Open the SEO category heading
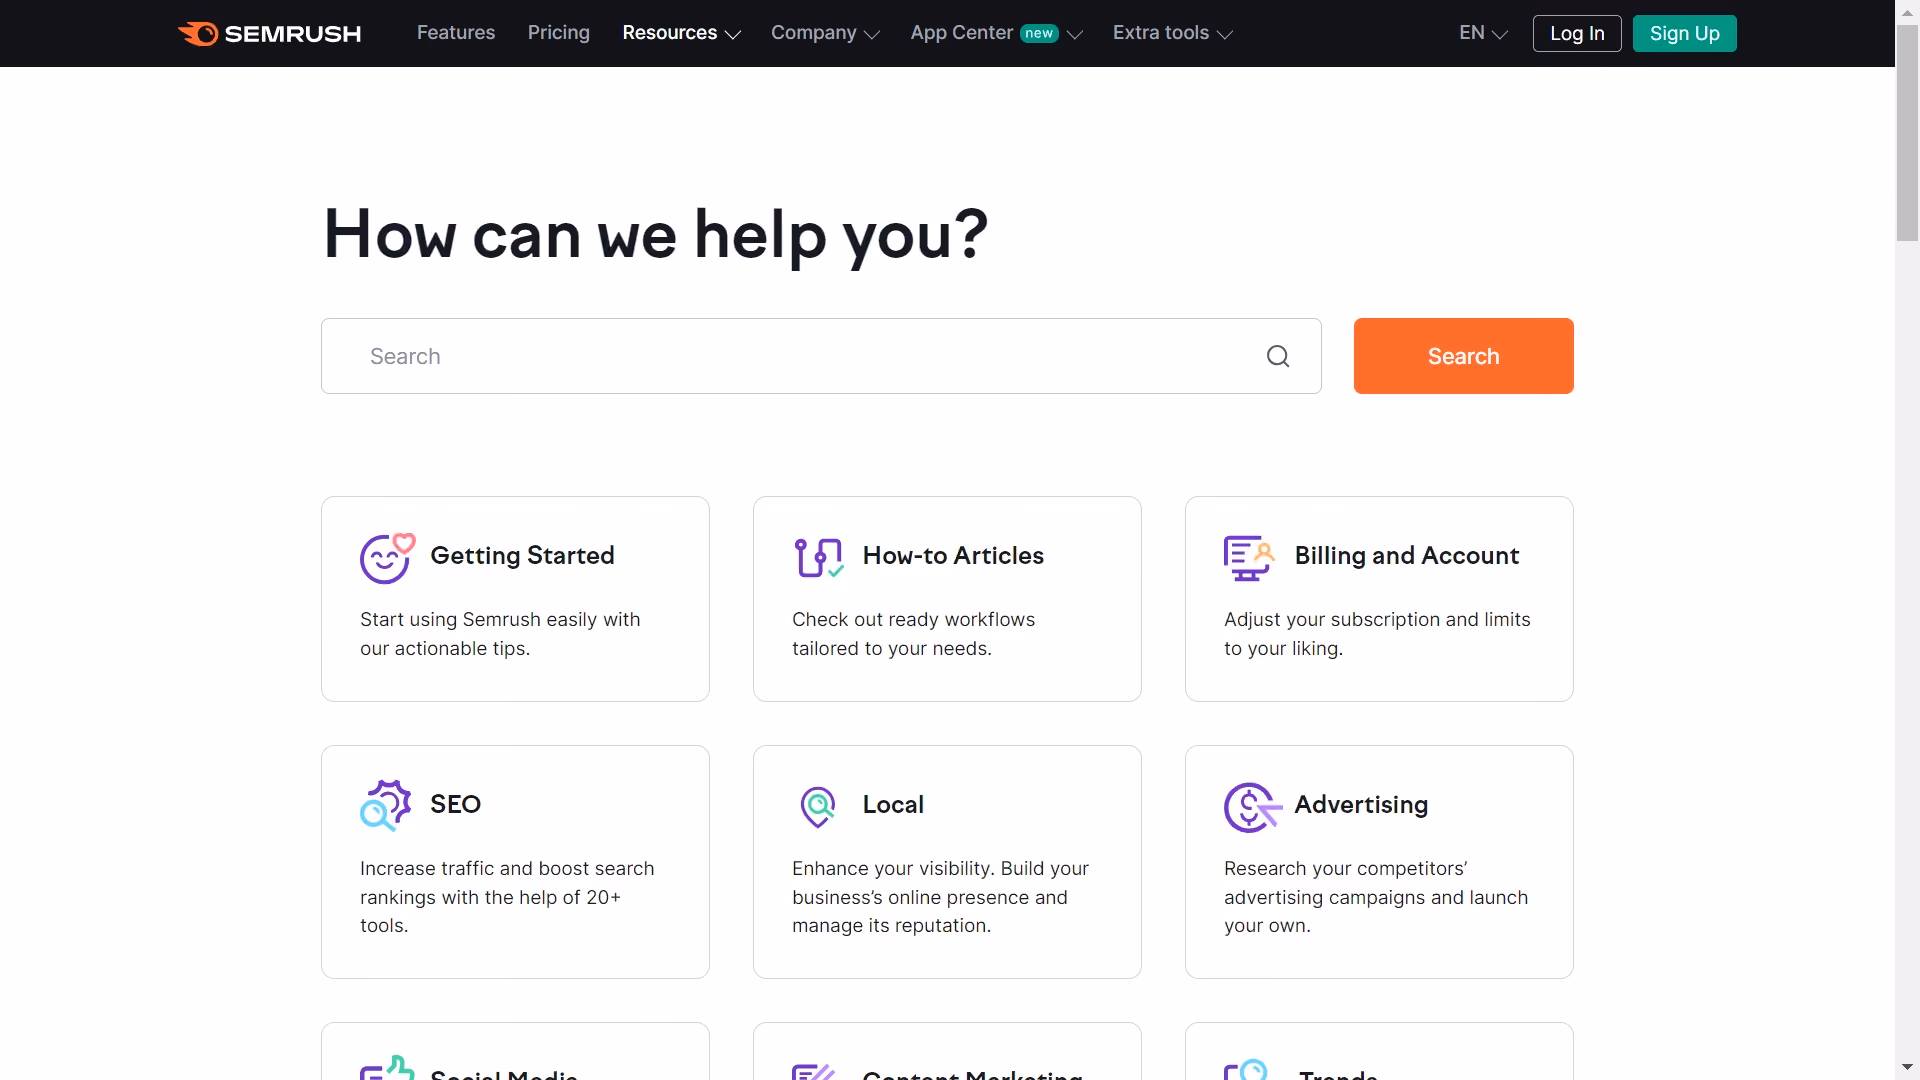 [455, 805]
